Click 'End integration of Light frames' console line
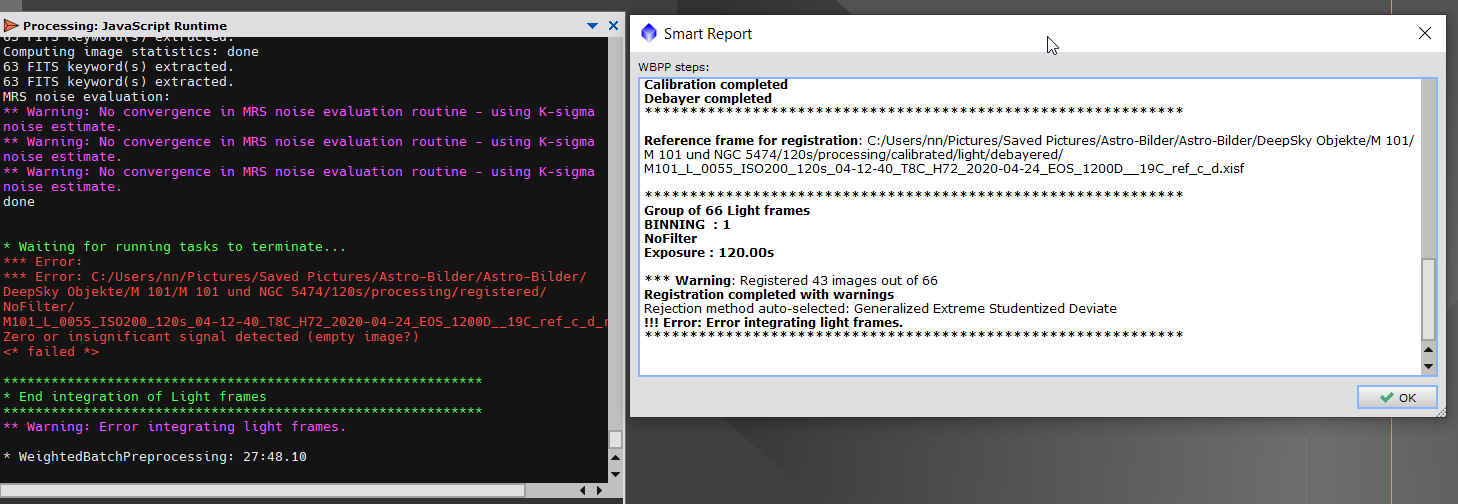This screenshot has width=1458, height=504. coord(135,397)
